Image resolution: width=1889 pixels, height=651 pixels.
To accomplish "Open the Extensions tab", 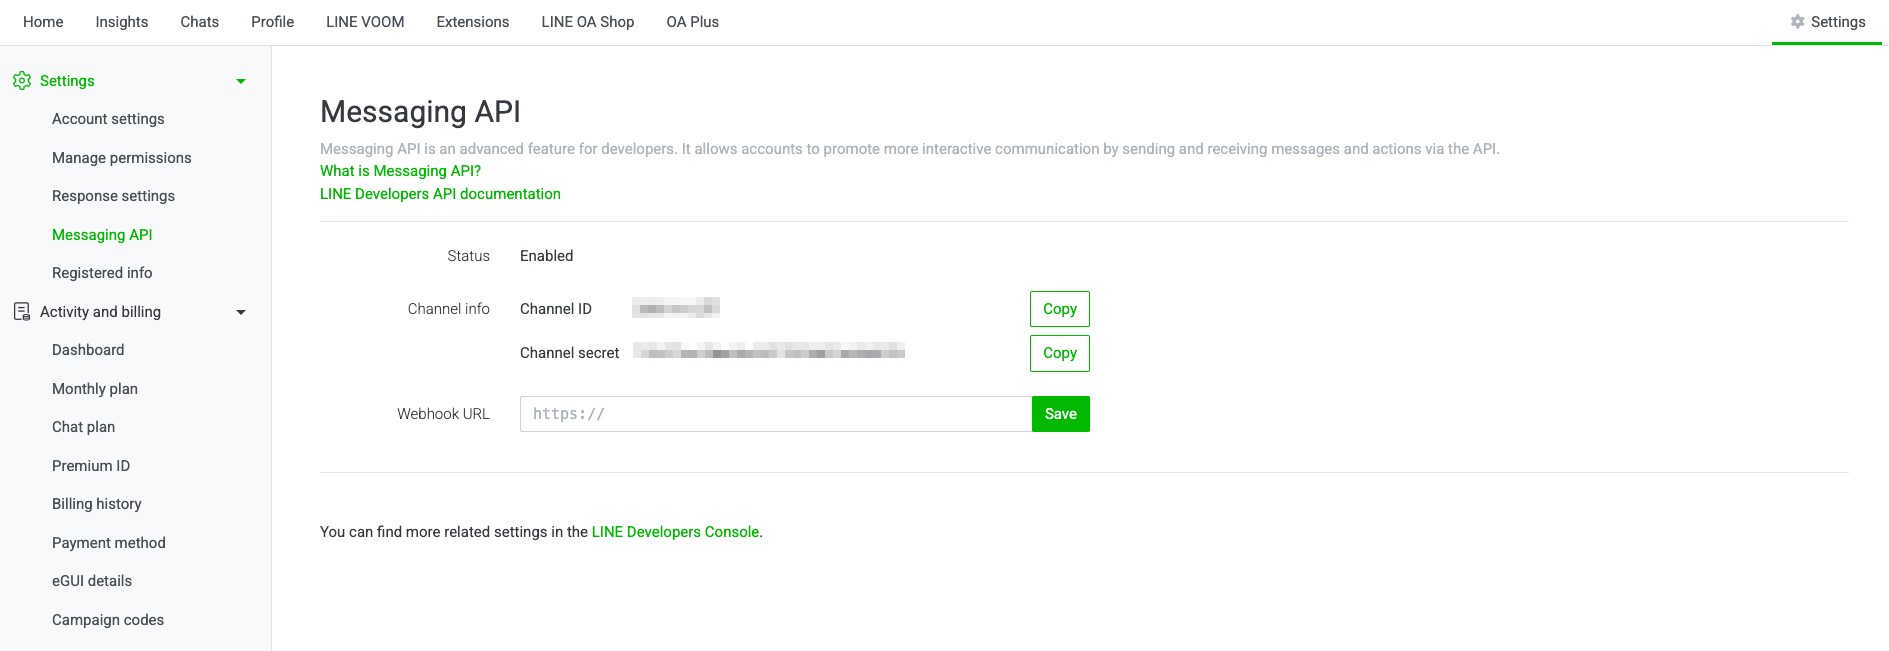I will pyautogui.click(x=473, y=22).
